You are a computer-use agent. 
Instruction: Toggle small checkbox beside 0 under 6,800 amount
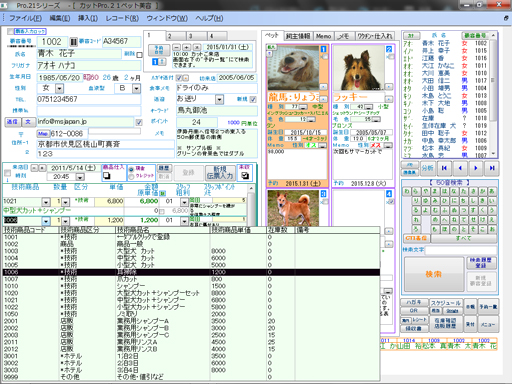click(162, 211)
